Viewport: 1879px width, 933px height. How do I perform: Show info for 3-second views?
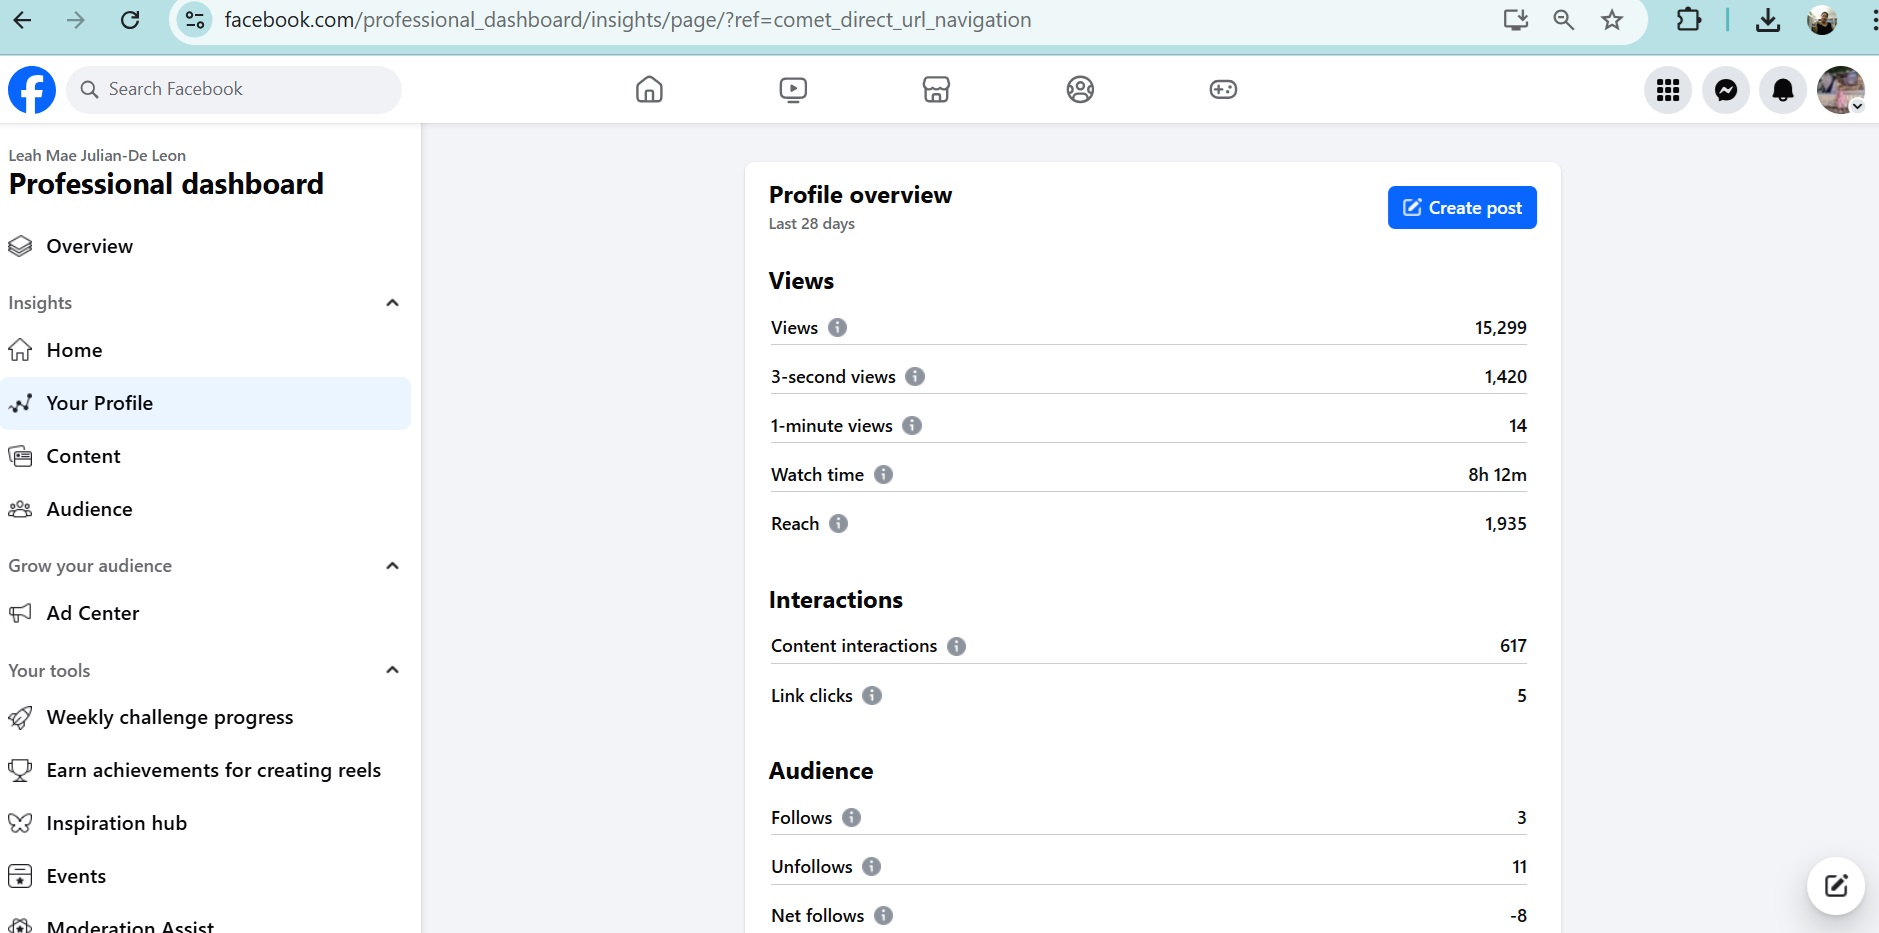click(x=915, y=377)
